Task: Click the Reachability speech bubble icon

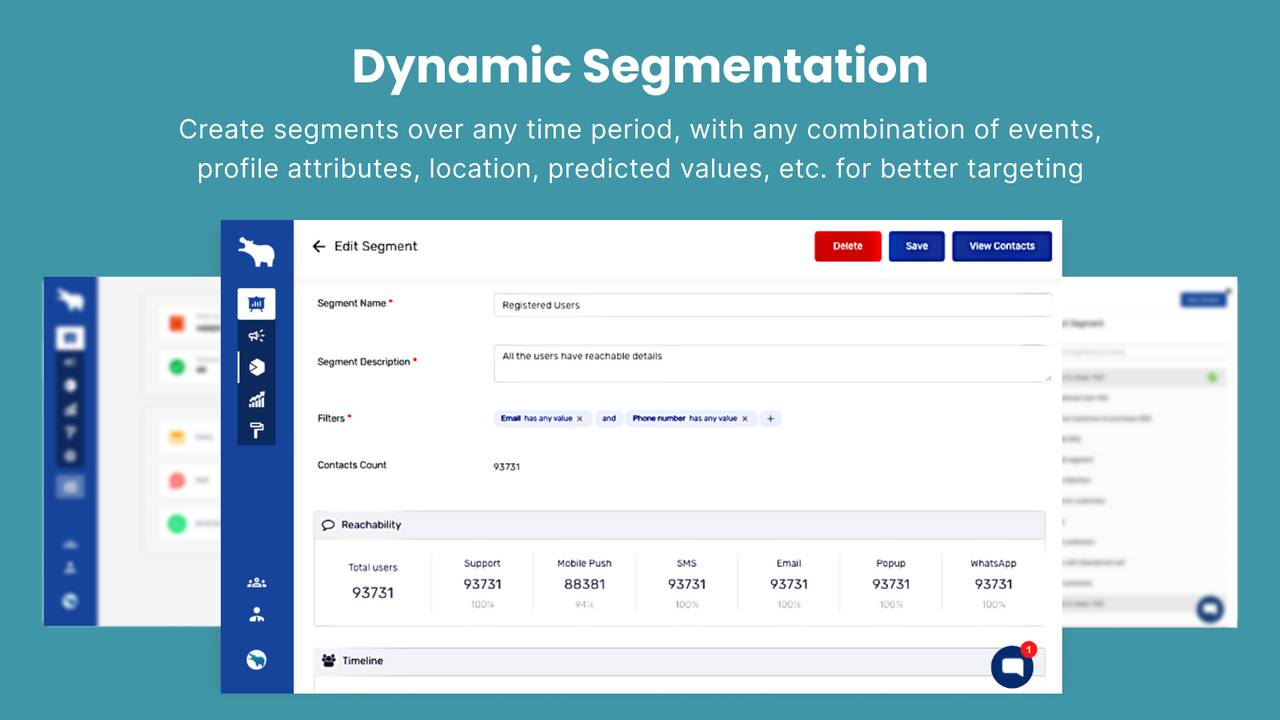Action: (328, 525)
